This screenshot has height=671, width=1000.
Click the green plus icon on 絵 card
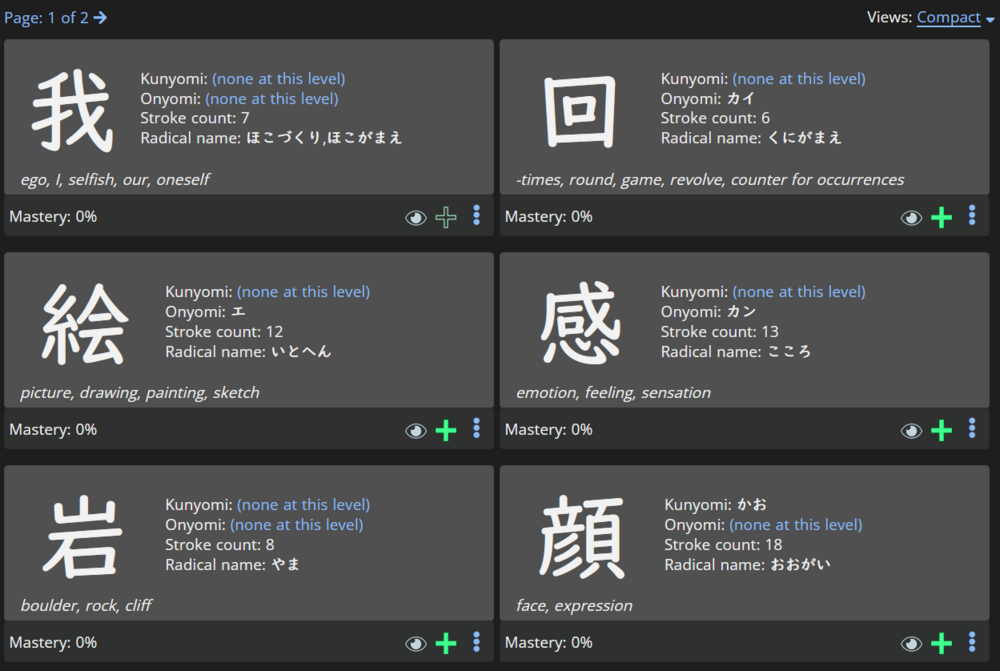point(446,430)
